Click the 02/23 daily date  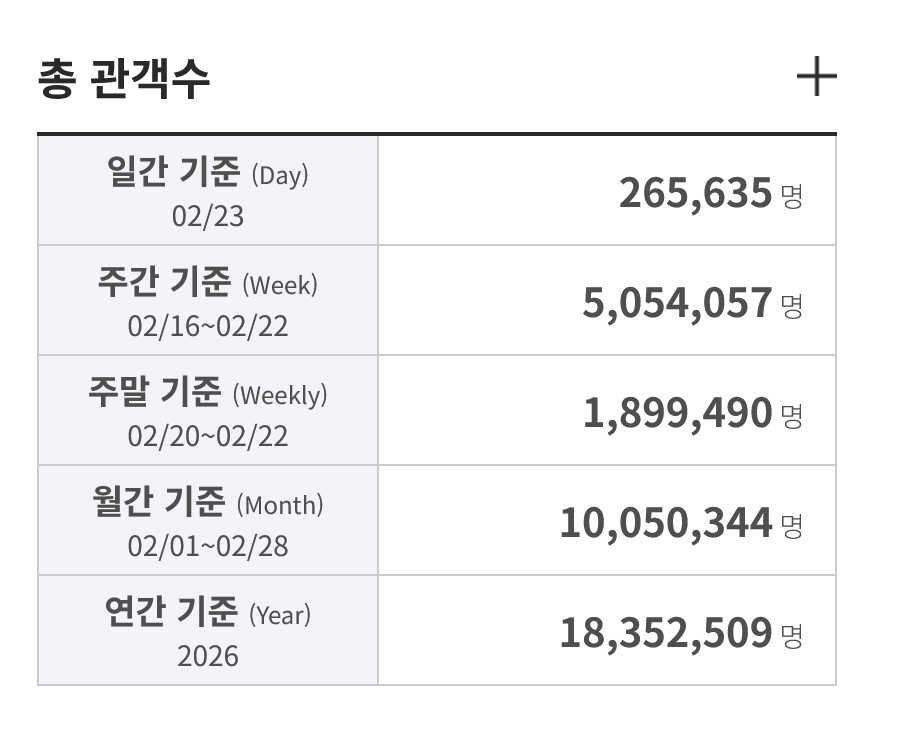click(207, 216)
